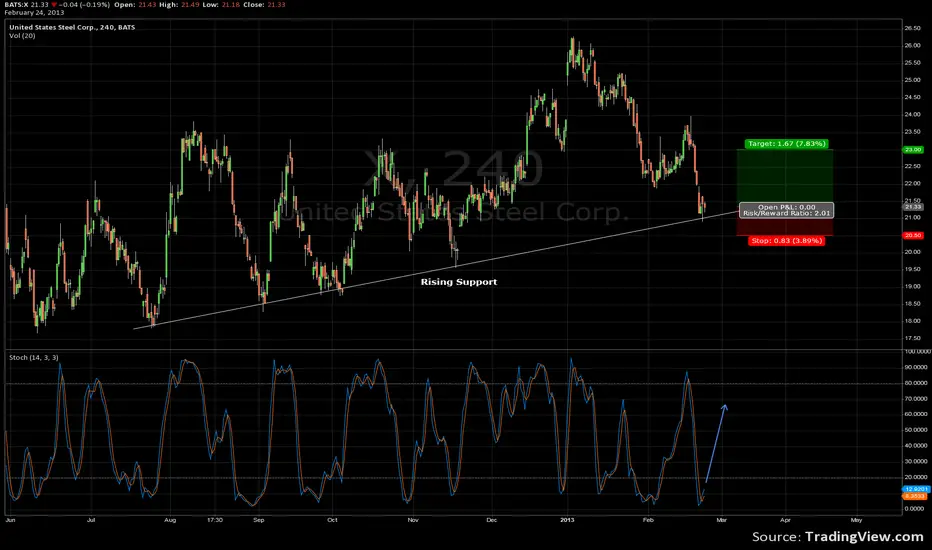
Task: Click the Nov label on the time axis
Action: [413, 520]
